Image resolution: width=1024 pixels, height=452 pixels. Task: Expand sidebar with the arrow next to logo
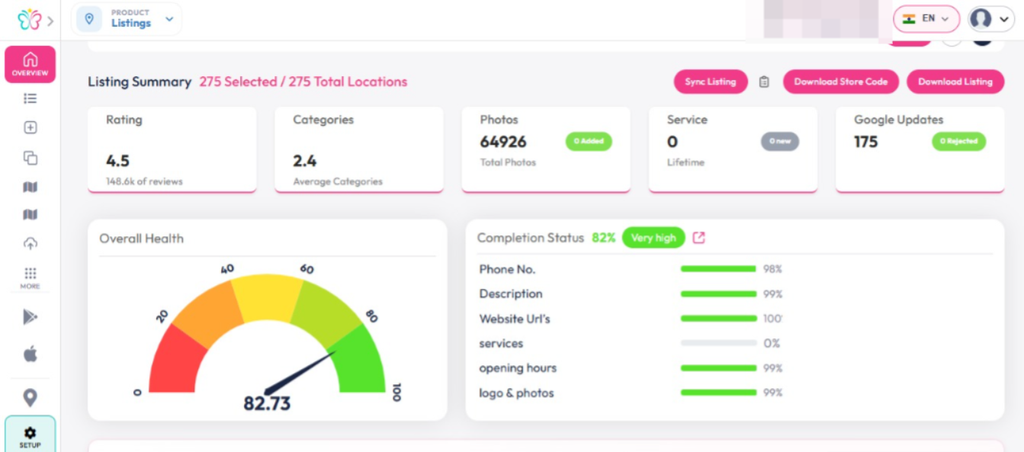(50, 21)
